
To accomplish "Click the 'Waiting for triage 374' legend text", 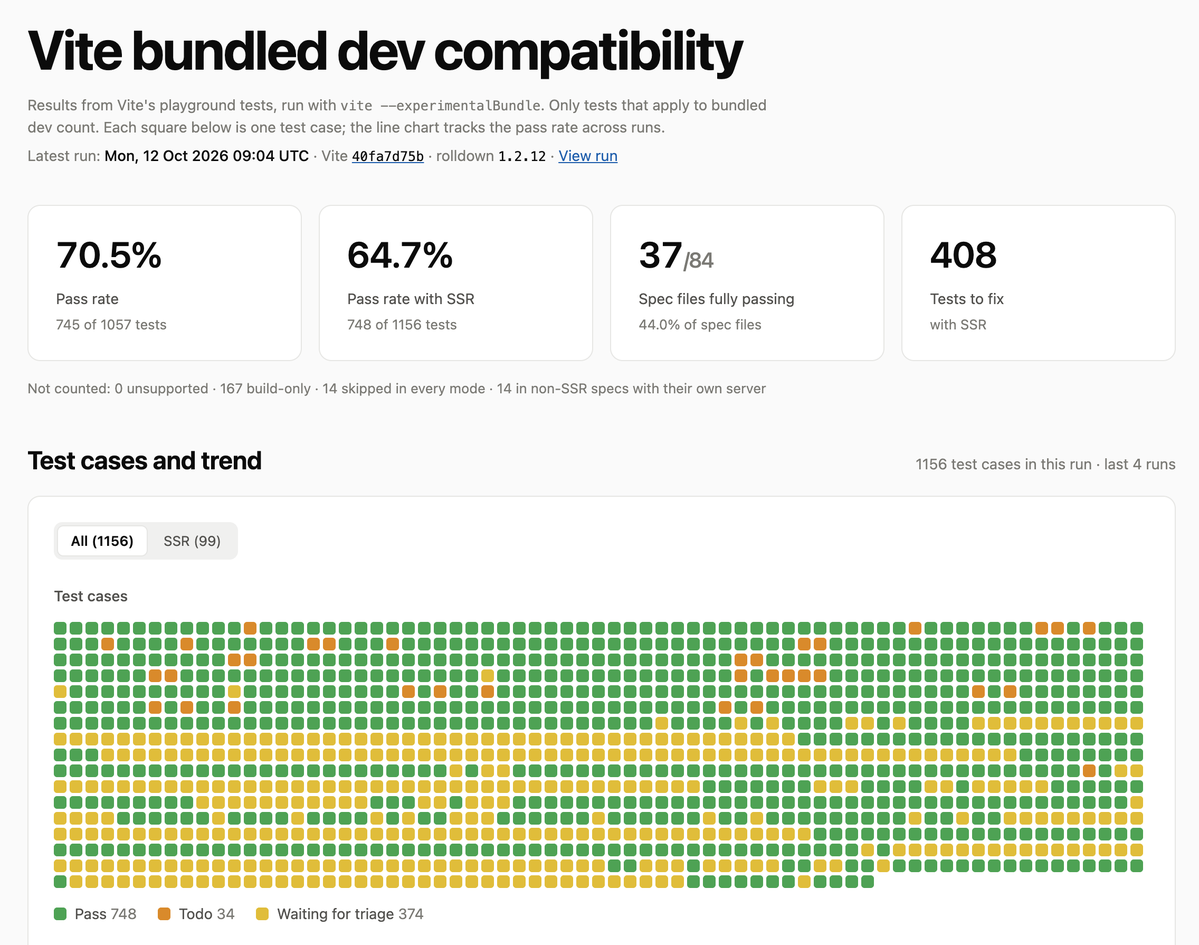I will pyautogui.click(x=350, y=914).
